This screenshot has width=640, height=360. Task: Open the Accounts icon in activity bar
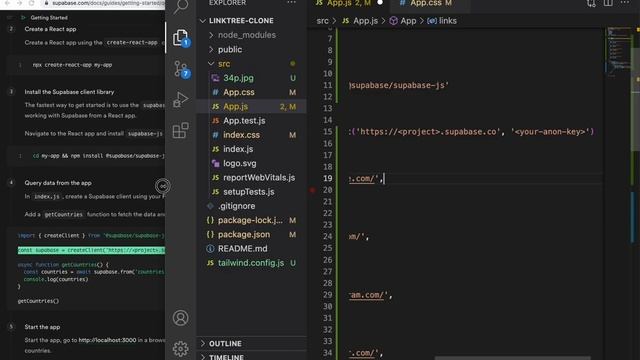point(180,318)
